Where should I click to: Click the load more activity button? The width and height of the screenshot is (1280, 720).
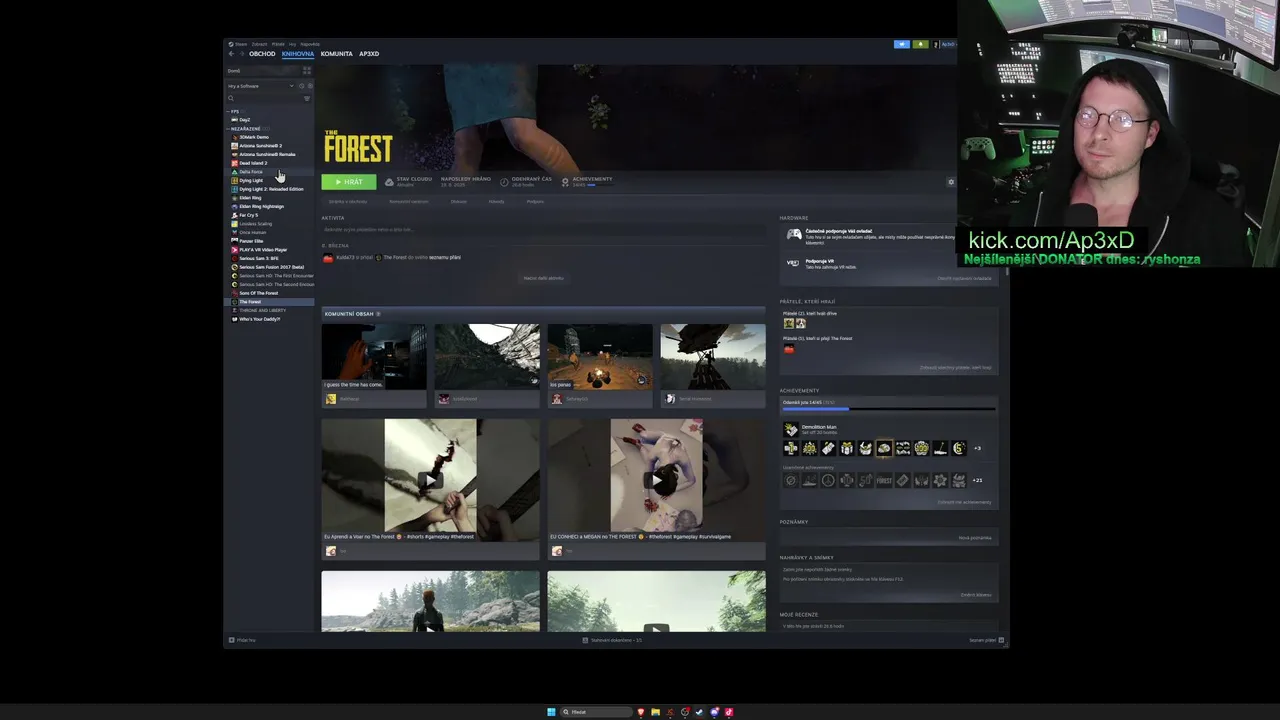pos(543,278)
